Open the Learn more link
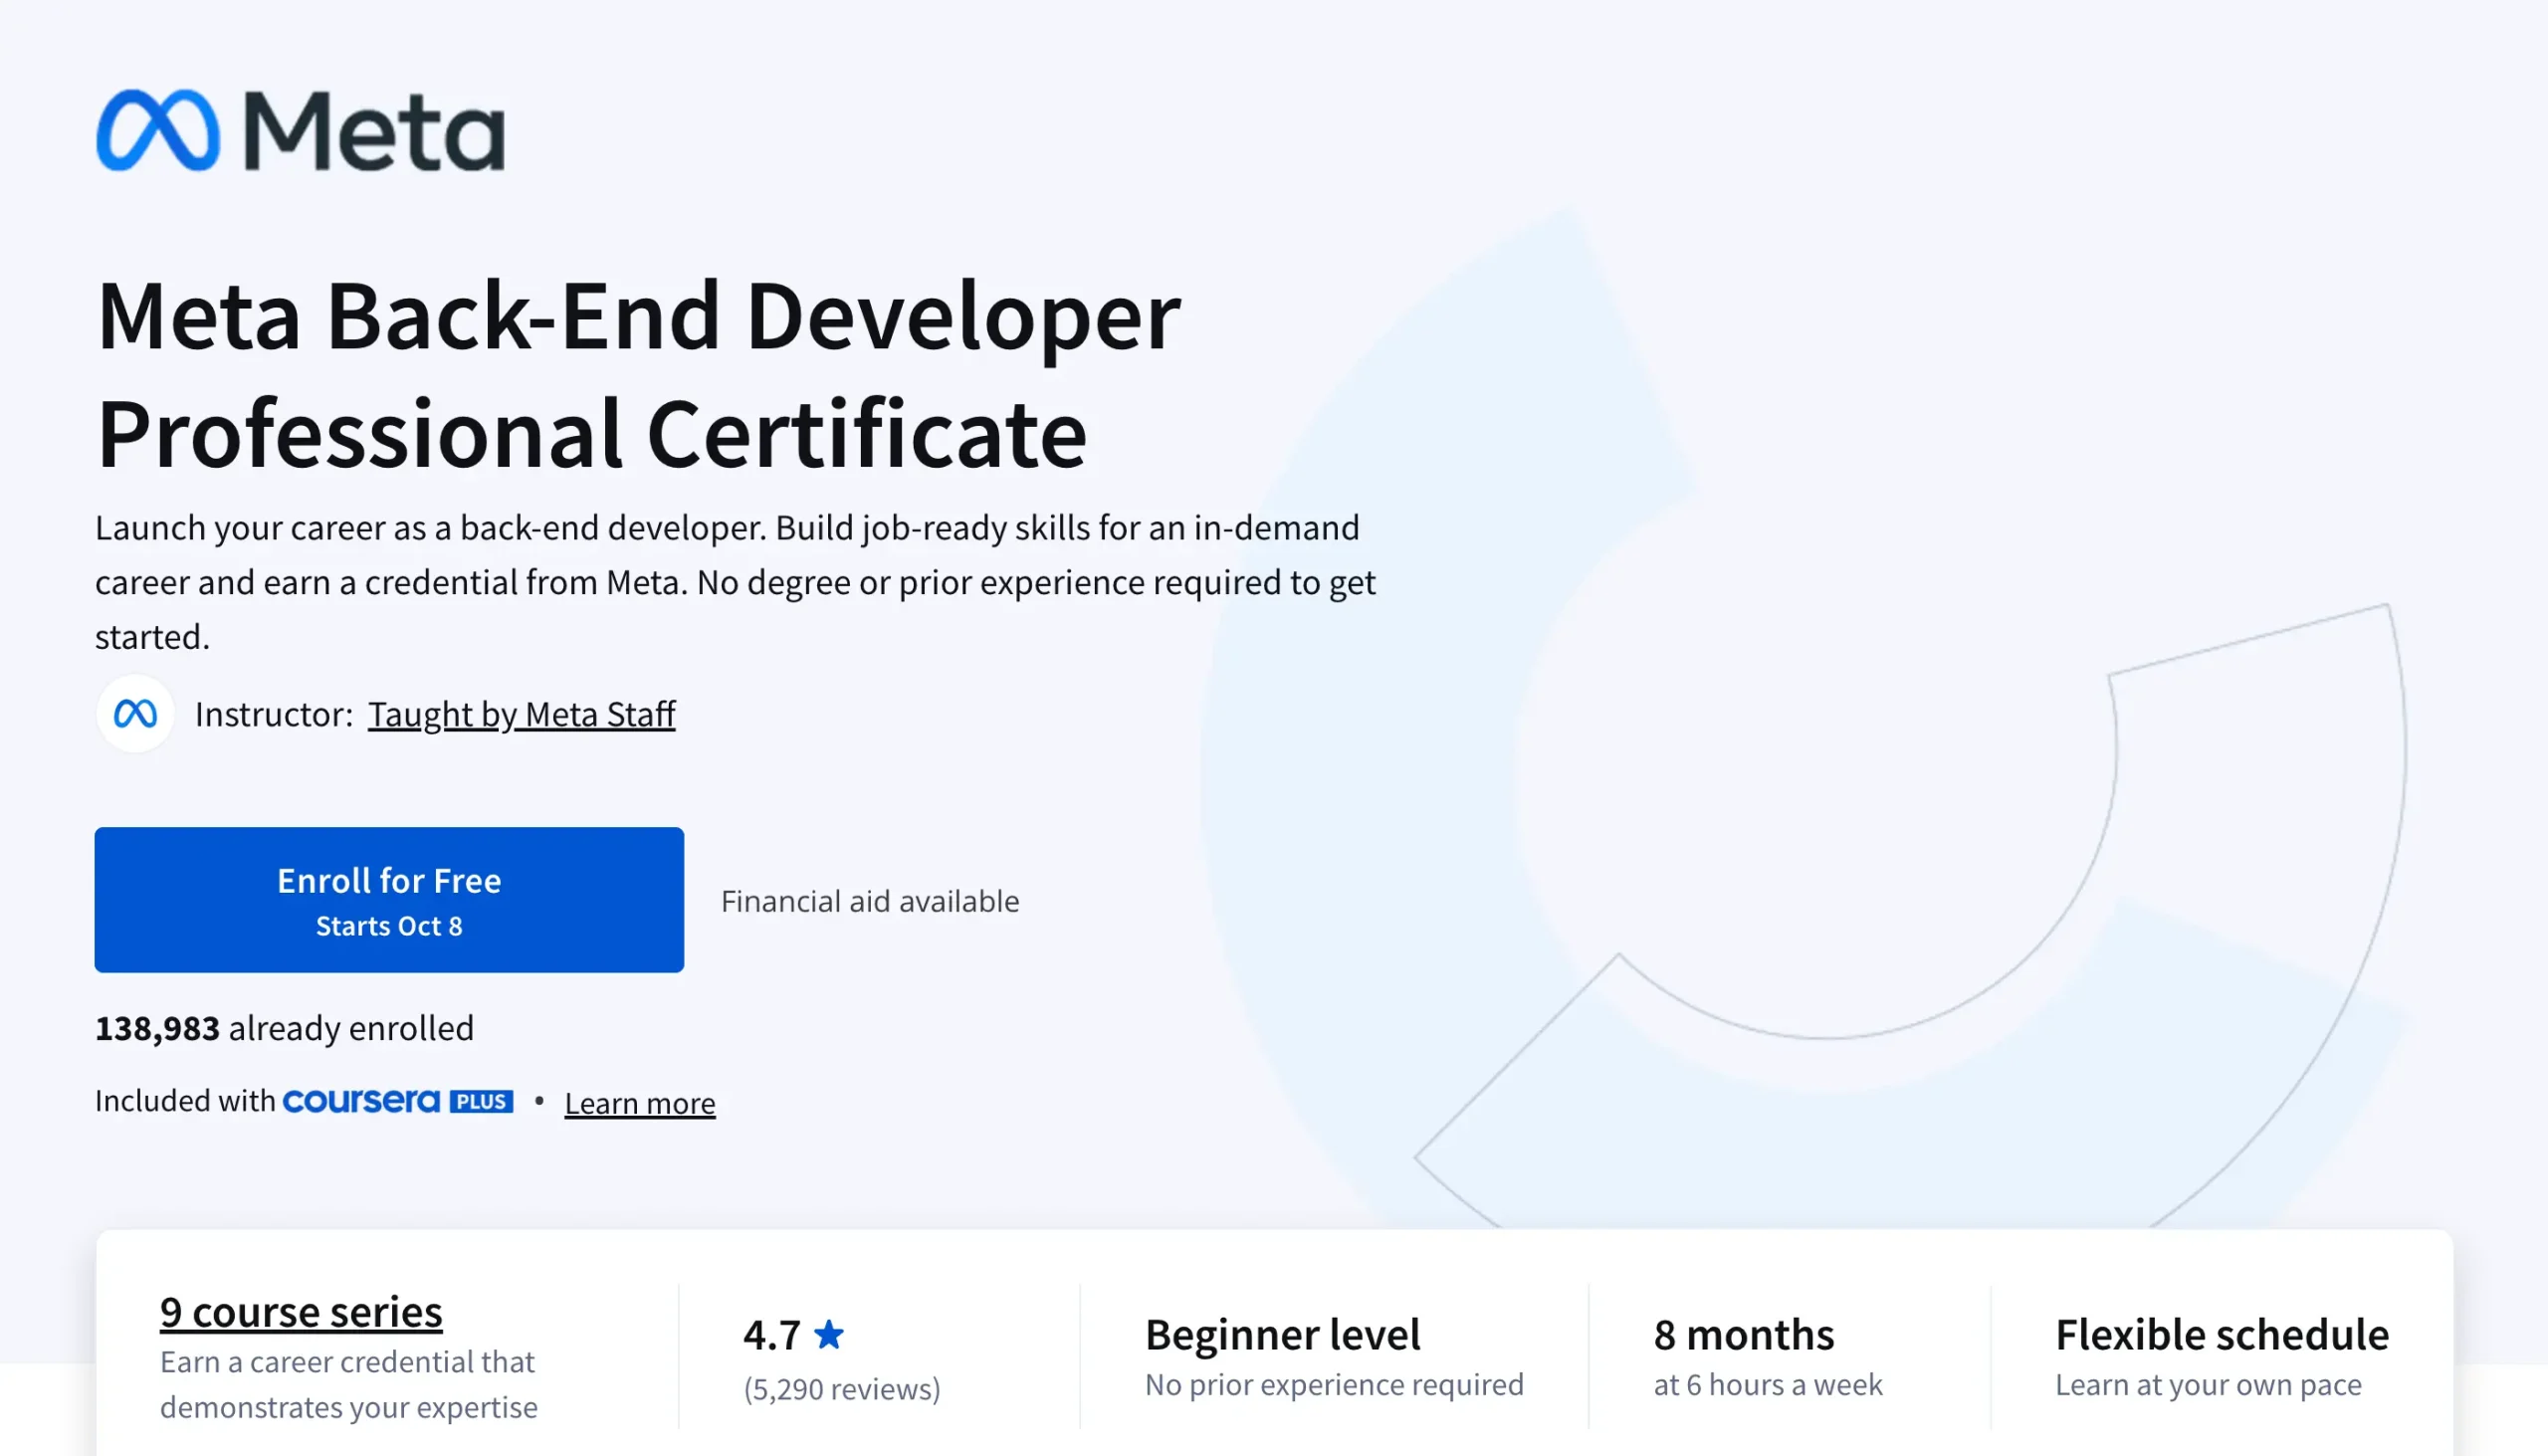 click(639, 1103)
